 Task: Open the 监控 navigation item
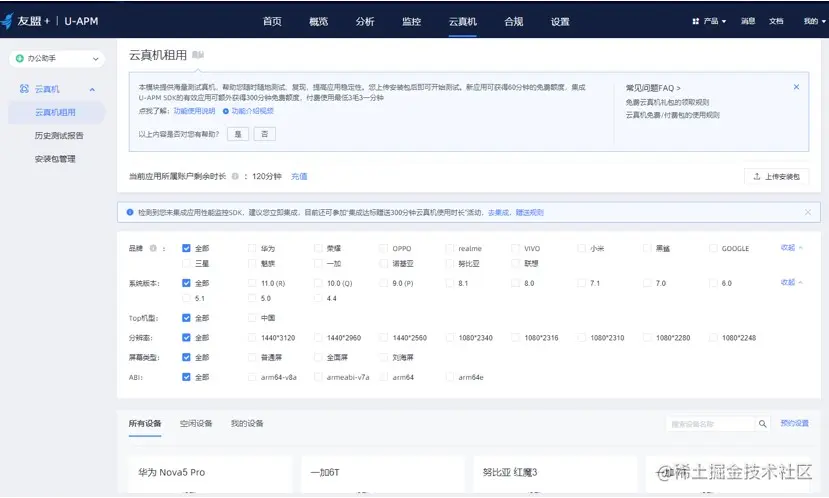(411, 21)
